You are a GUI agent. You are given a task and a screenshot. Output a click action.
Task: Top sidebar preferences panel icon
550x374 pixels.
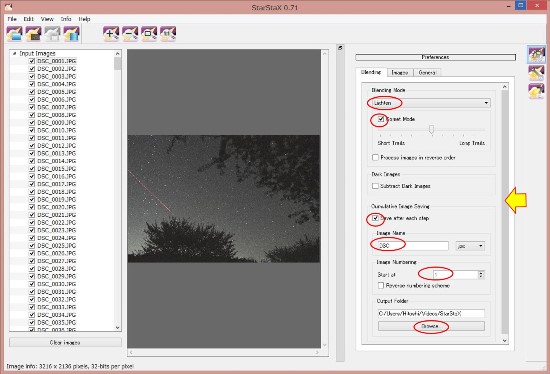click(536, 55)
